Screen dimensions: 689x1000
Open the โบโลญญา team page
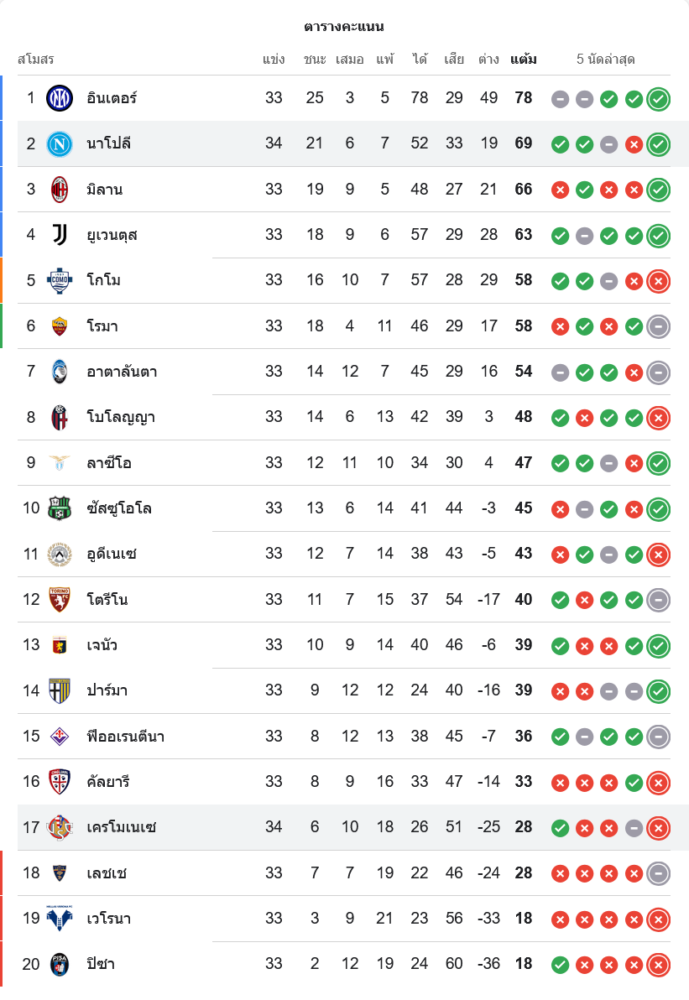click(x=121, y=417)
